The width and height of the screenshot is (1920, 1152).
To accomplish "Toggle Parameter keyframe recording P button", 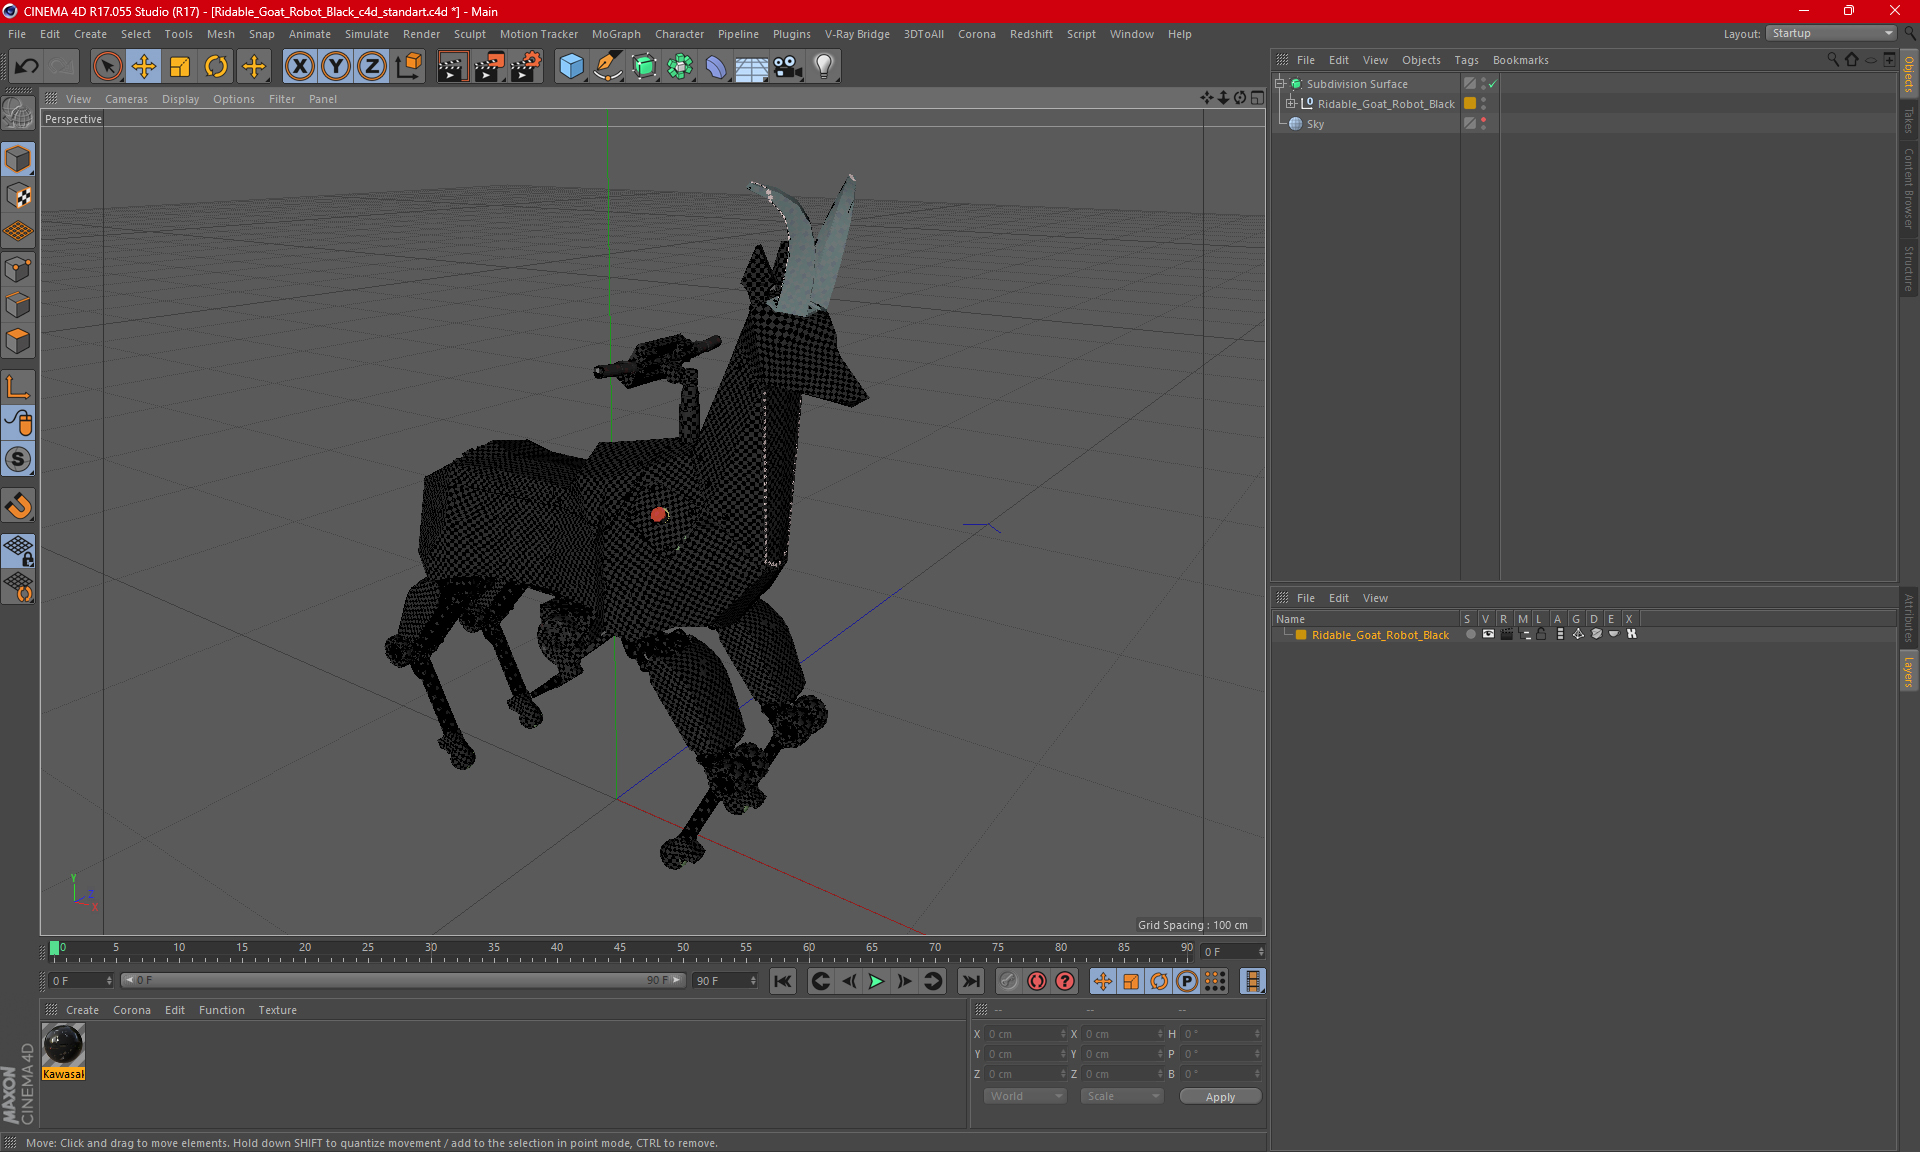I will [x=1187, y=981].
